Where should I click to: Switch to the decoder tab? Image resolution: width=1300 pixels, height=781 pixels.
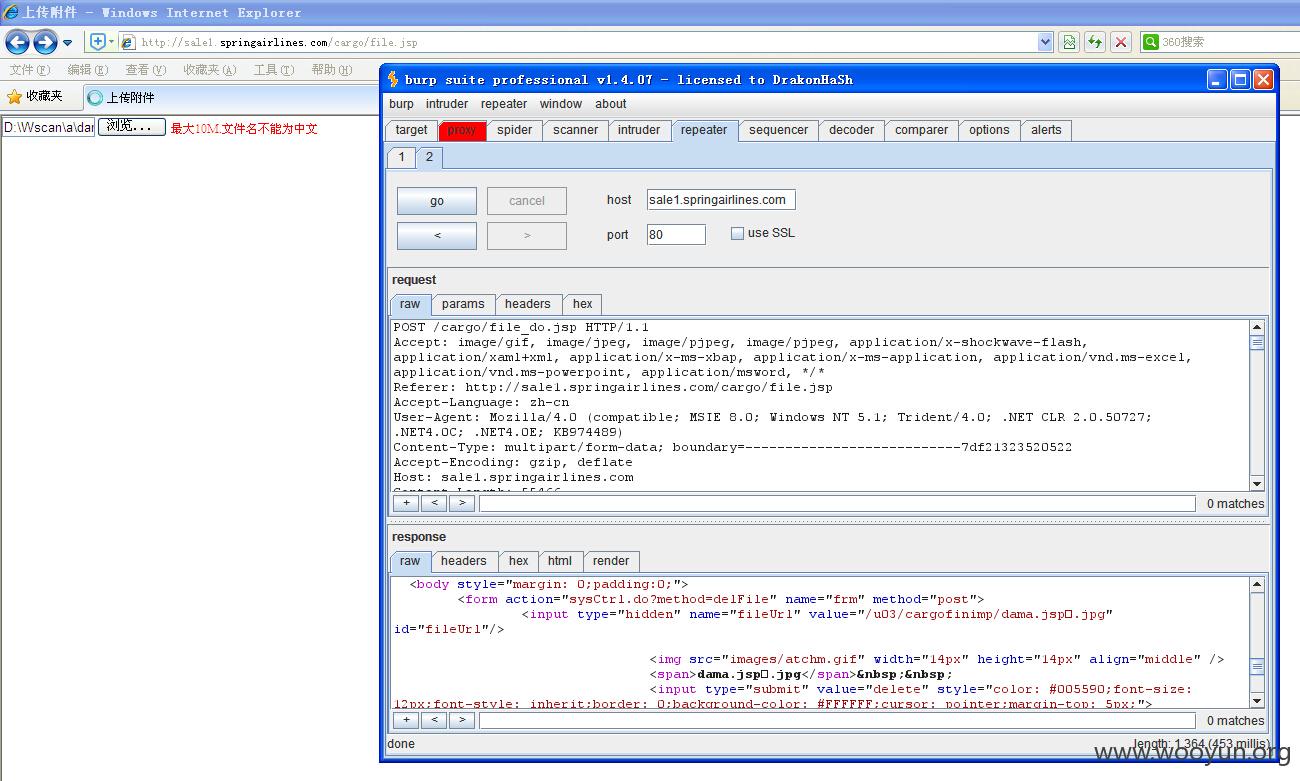(851, 130)
